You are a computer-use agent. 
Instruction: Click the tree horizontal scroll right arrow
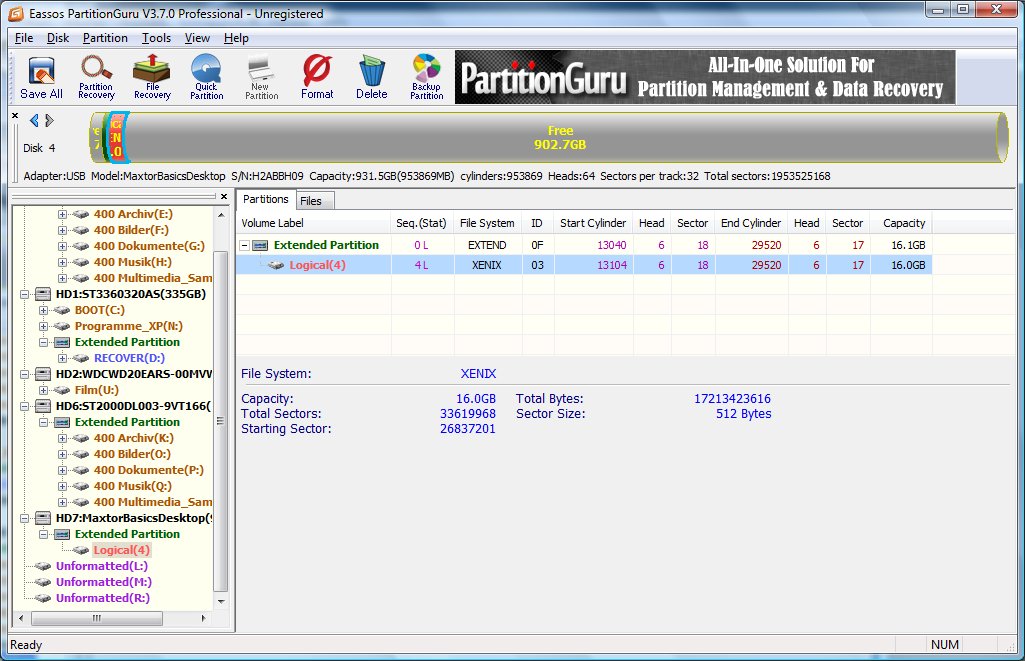pyautogui.click(x=203, y=618)
